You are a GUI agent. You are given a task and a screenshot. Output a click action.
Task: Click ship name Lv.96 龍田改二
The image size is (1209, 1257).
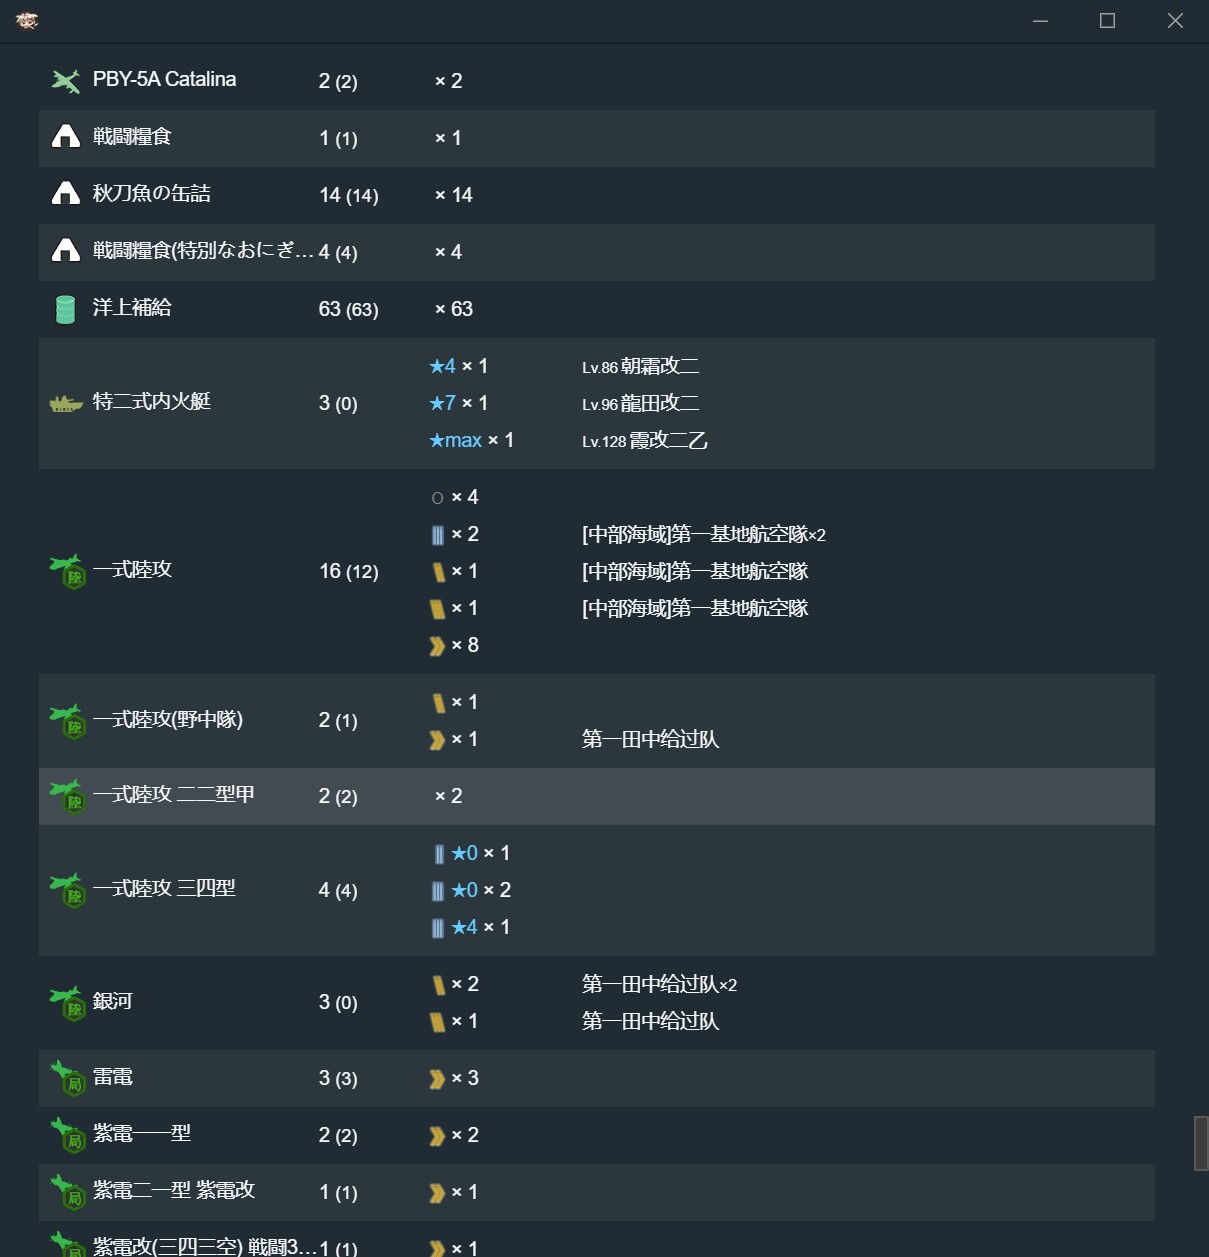coord(641,404)
